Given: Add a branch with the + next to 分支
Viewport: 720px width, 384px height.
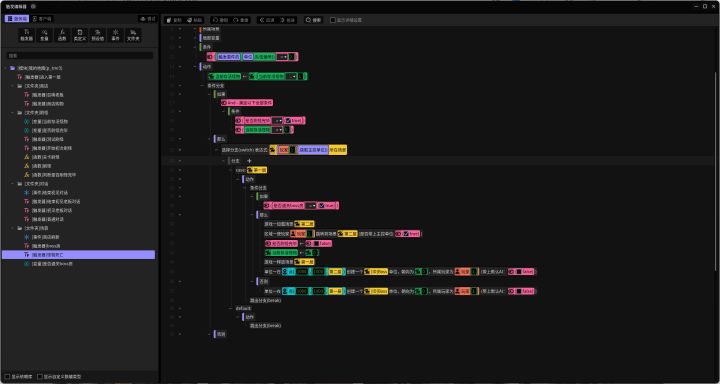Looking at the screenshot, I should tap(249, 161).
